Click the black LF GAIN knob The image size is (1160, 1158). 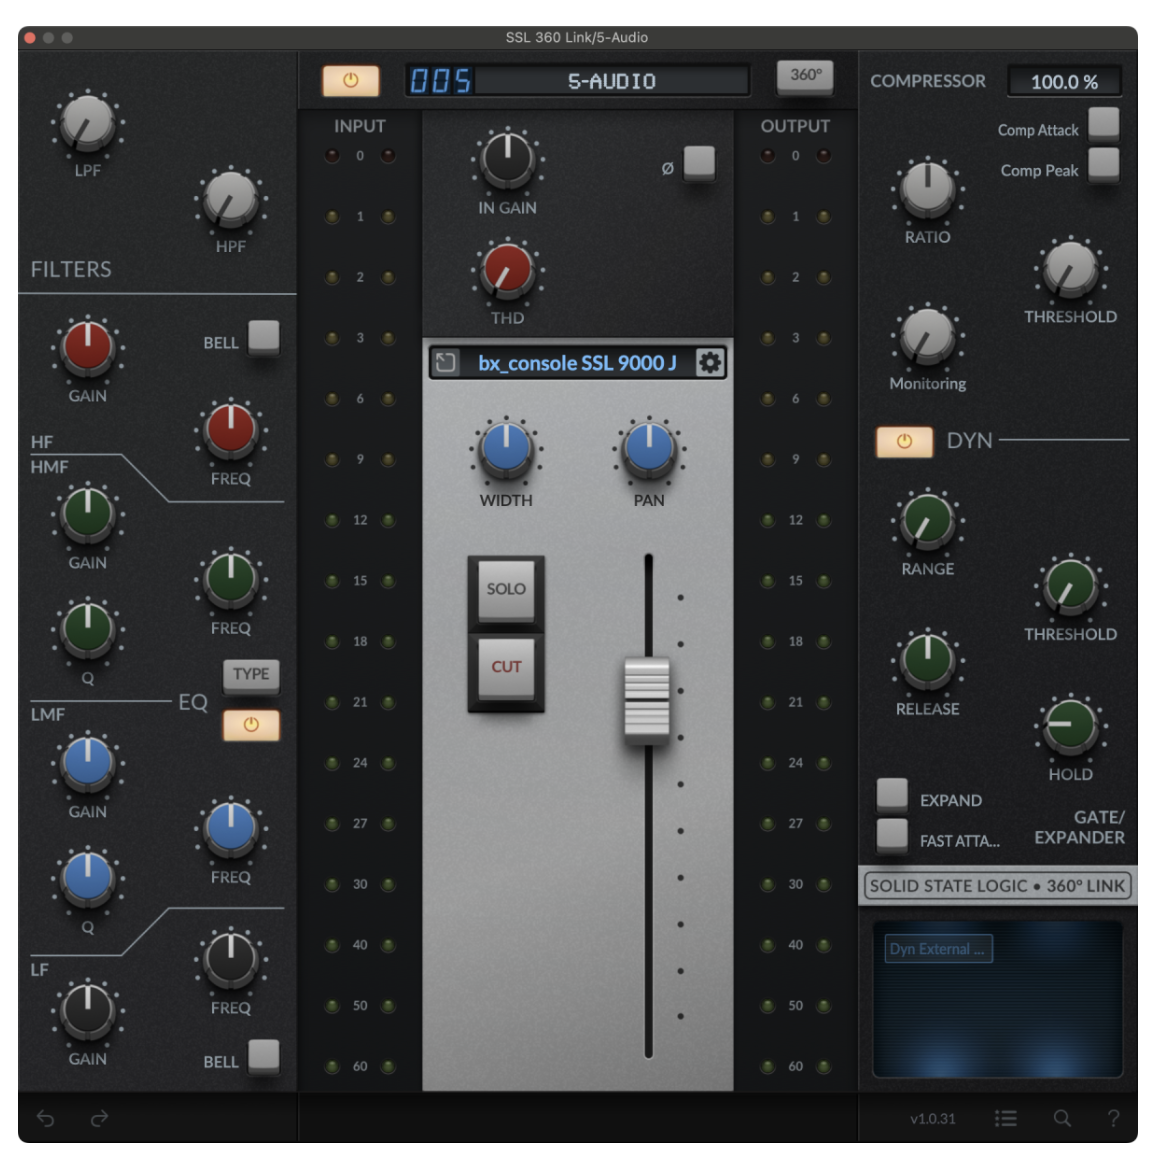pos(87,1011)
